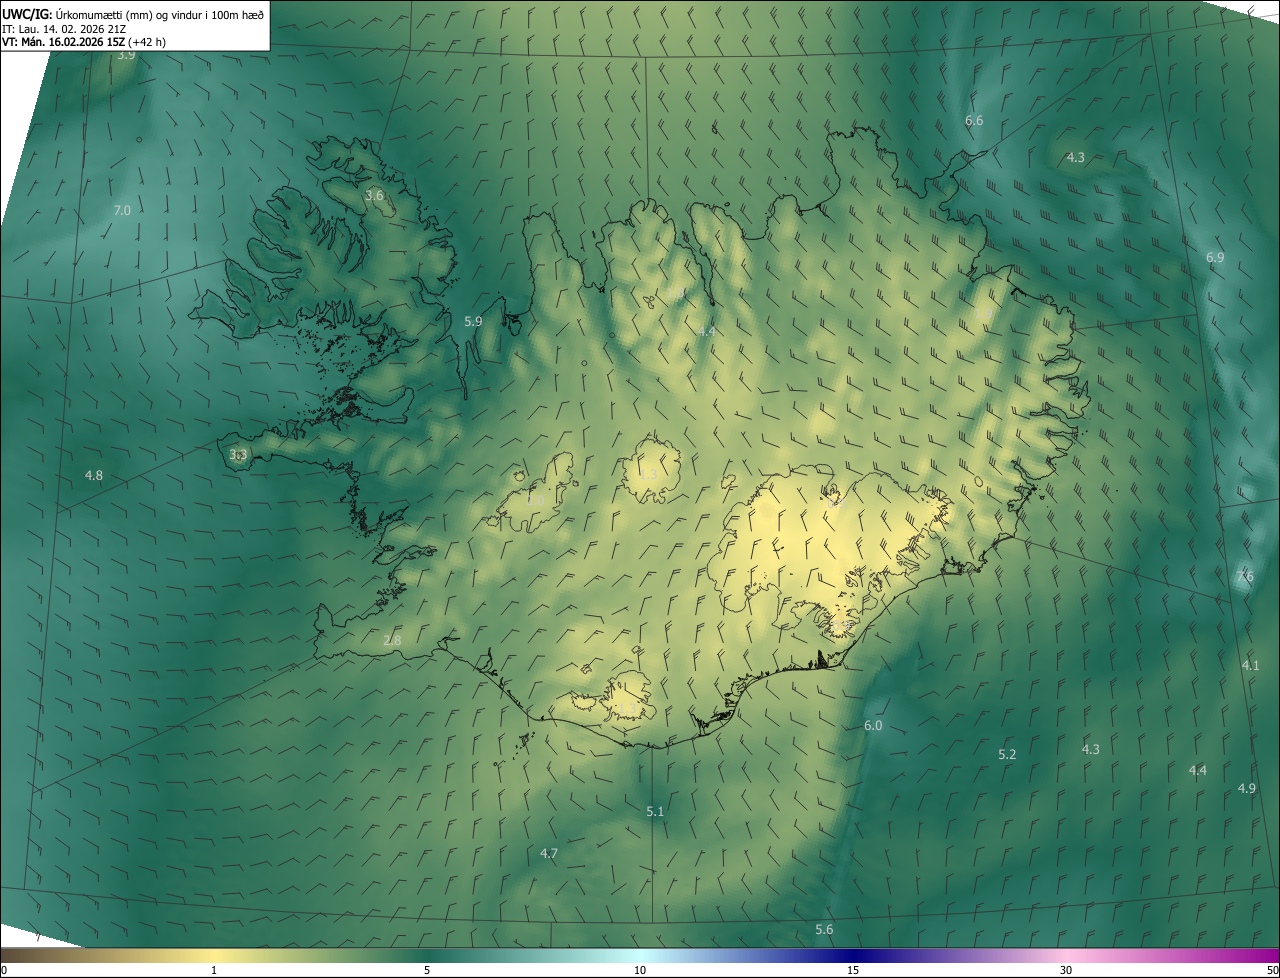Image resolution: width=1280 pixels, height=978 pixels.
Task: Click the 7.6 value label
Action: (1246, 576)
